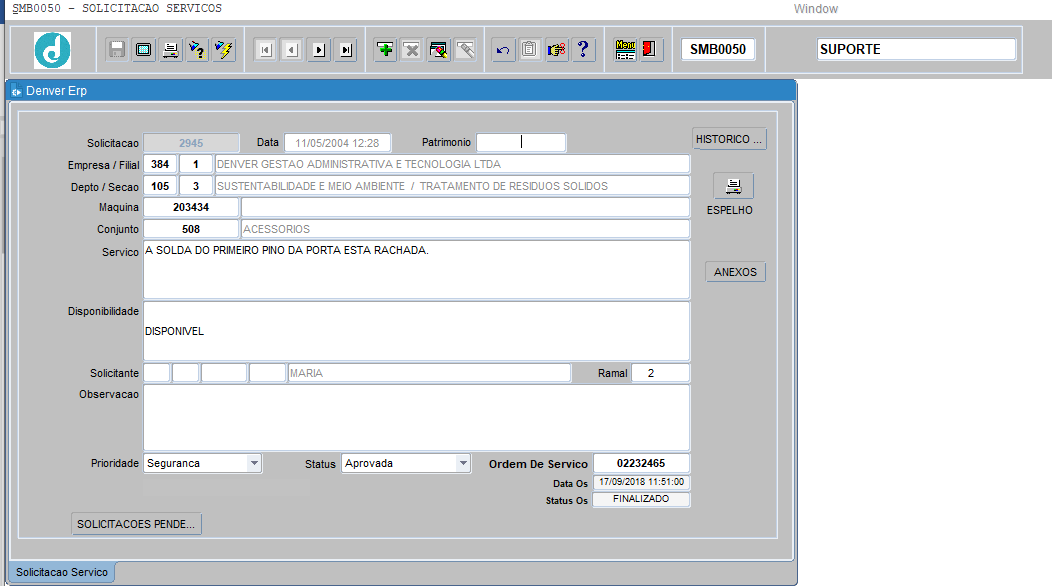Click the Solicitacao number field 2945
Image resolution: width=1052 pixels, height=586 pixels.
click(x=191, y=143)
